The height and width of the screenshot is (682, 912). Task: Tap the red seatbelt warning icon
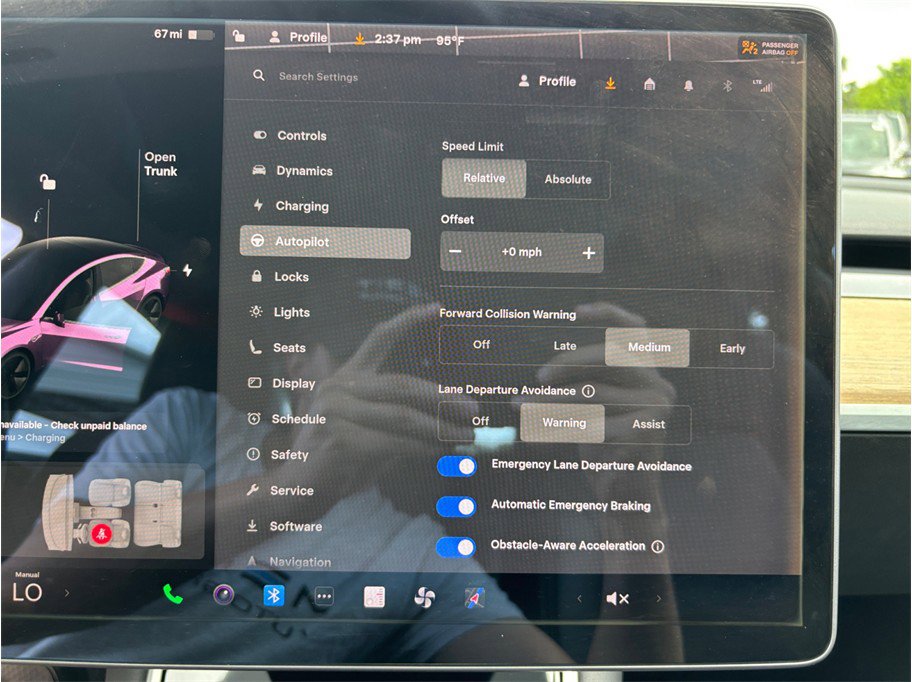[x=101, y=533]
